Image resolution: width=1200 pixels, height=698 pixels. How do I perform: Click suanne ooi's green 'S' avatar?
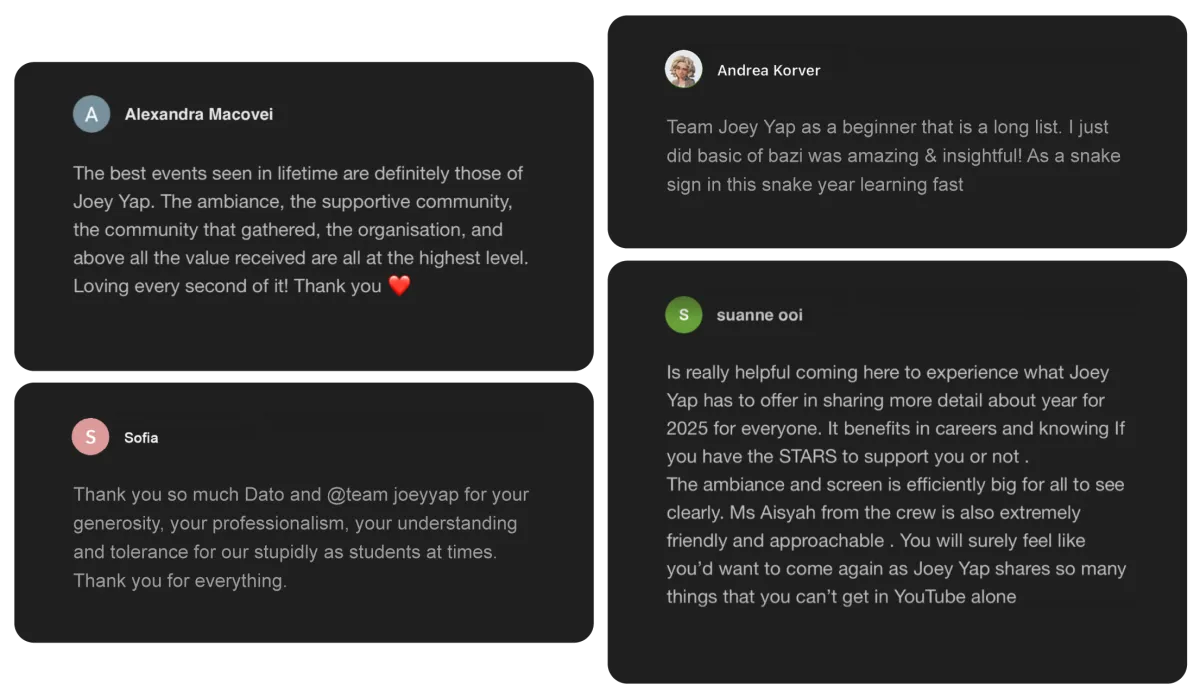pyautogui.click(x=684, y=314)
